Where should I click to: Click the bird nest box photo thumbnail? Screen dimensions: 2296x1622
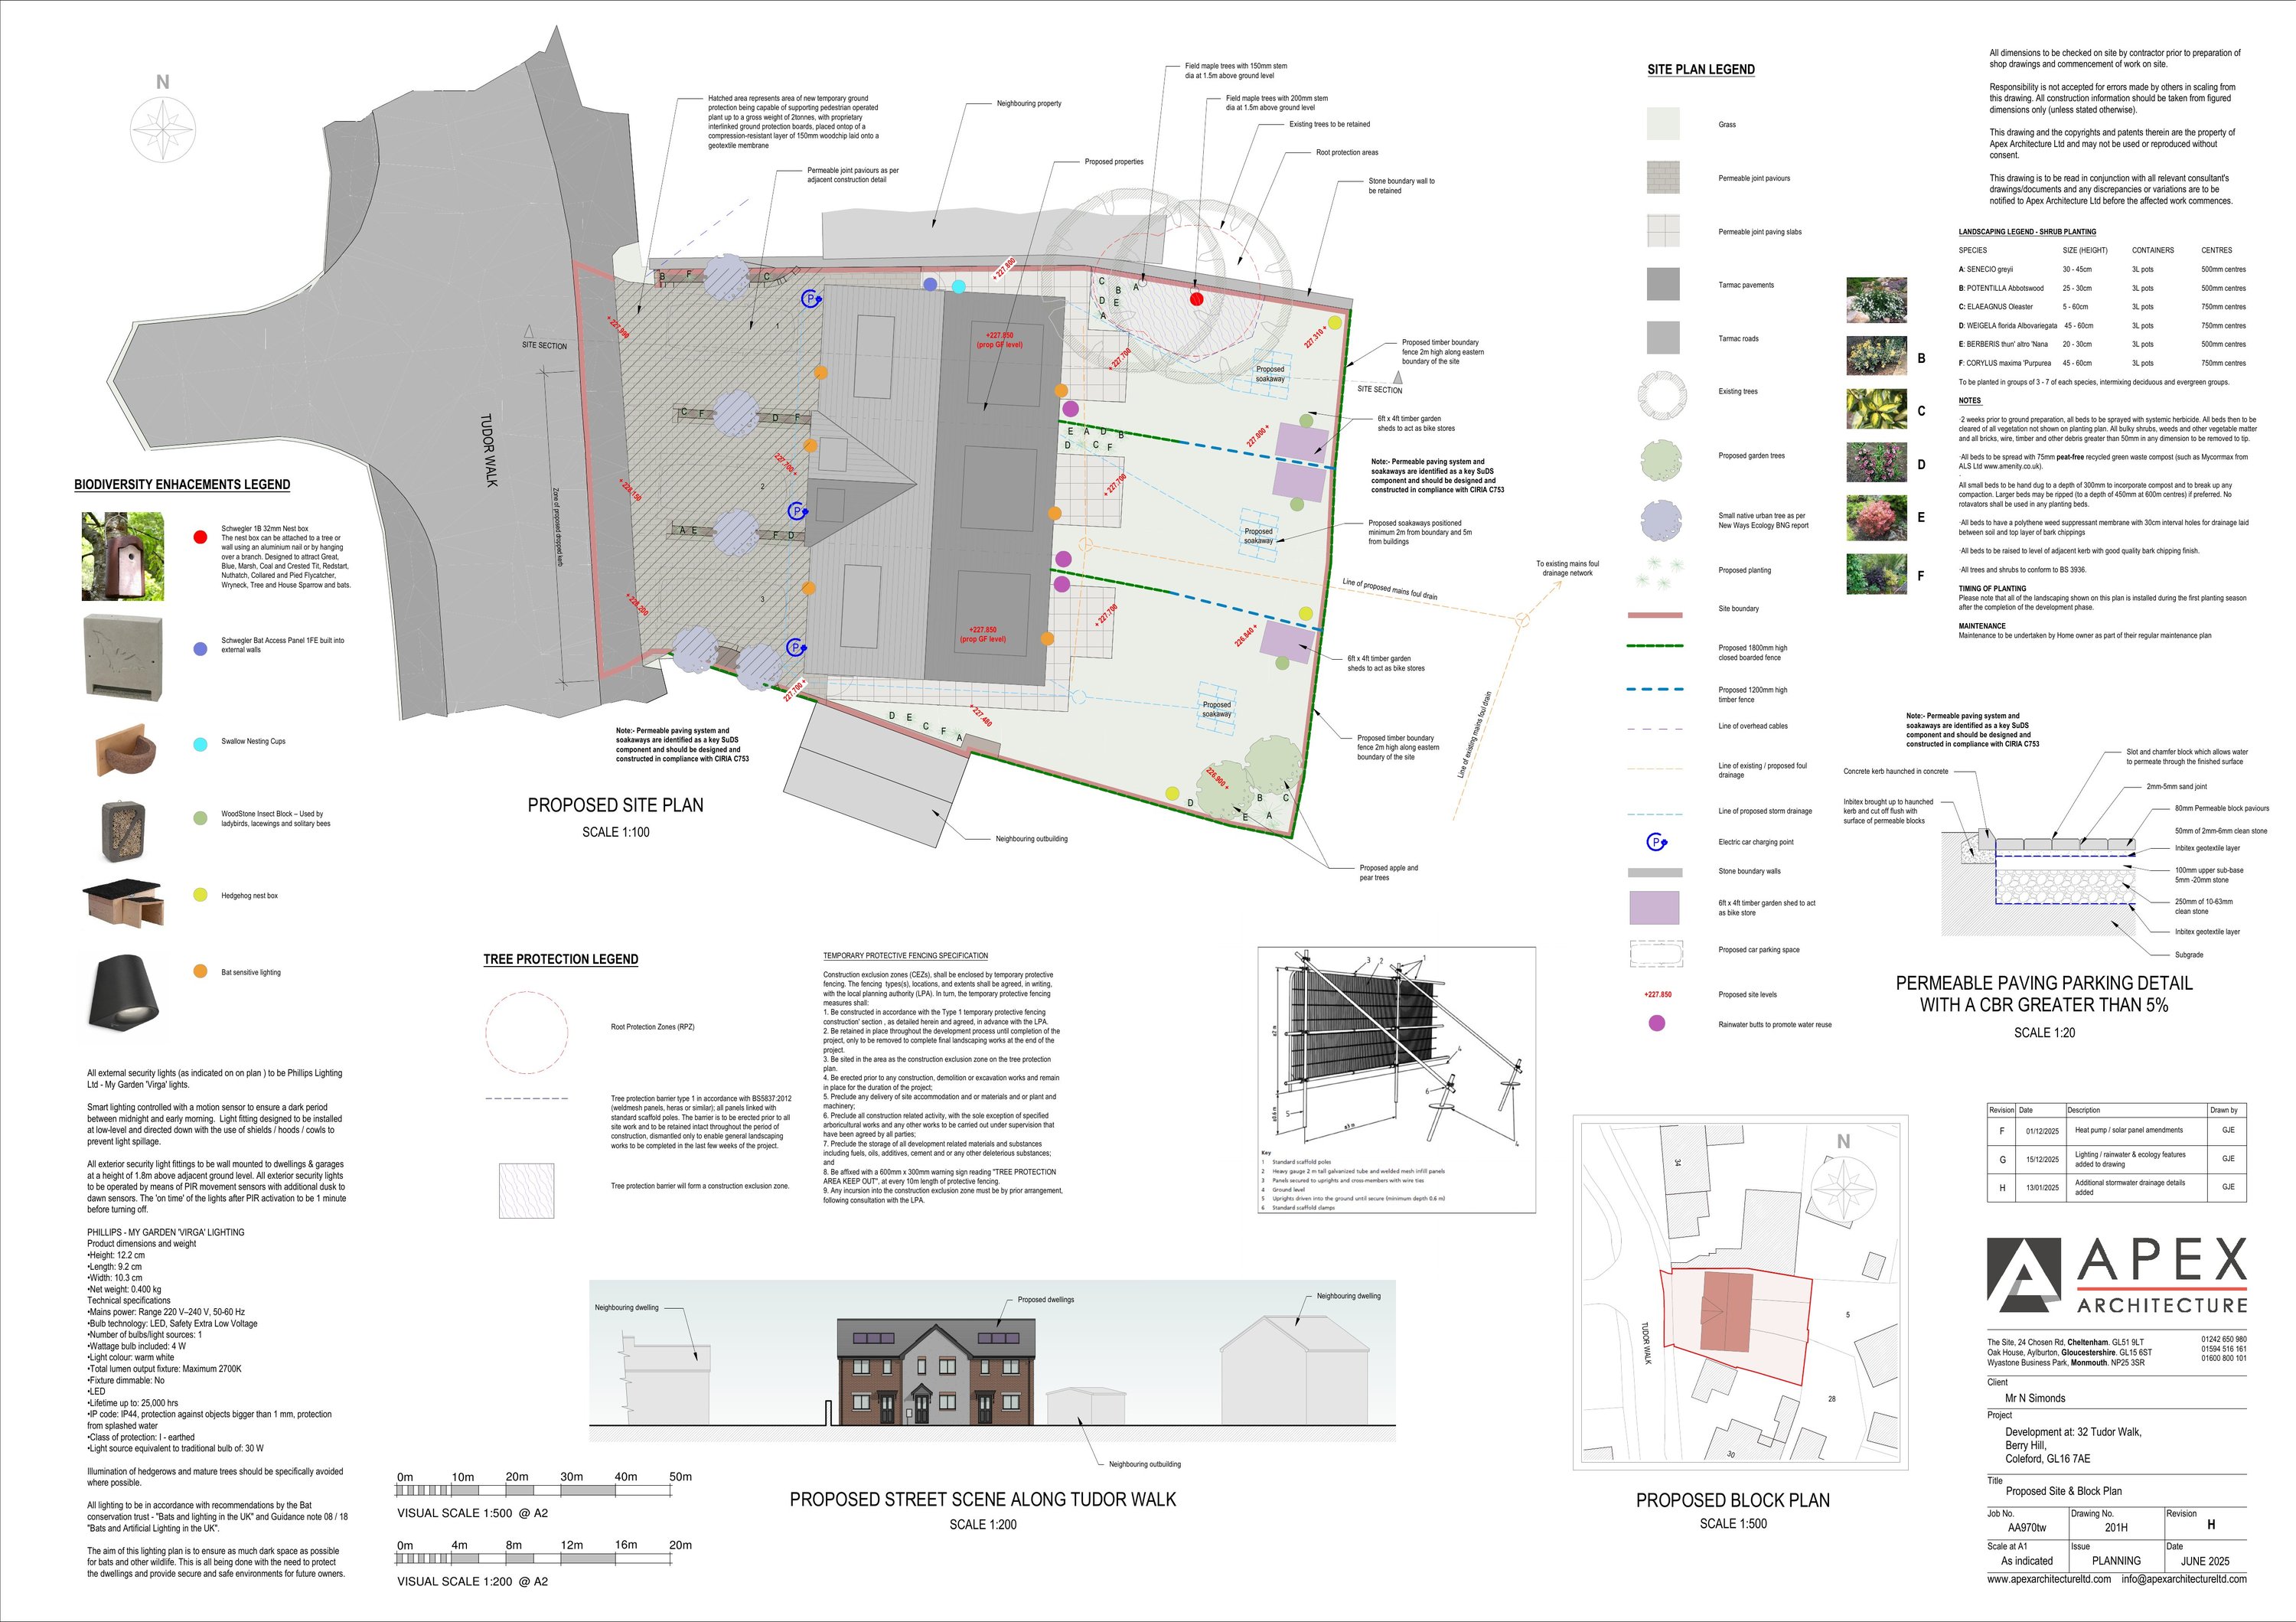pos(122,556)
